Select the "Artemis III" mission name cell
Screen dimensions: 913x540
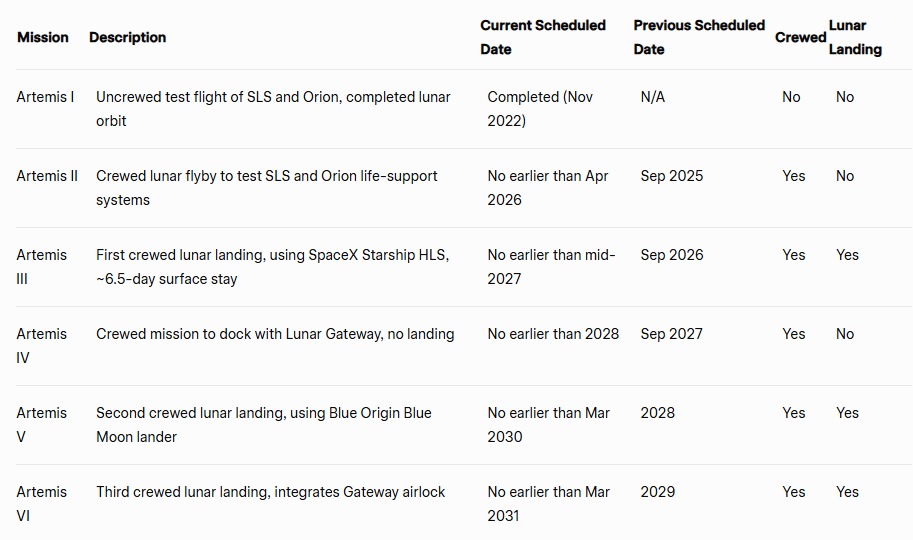(x=42, y=267)
